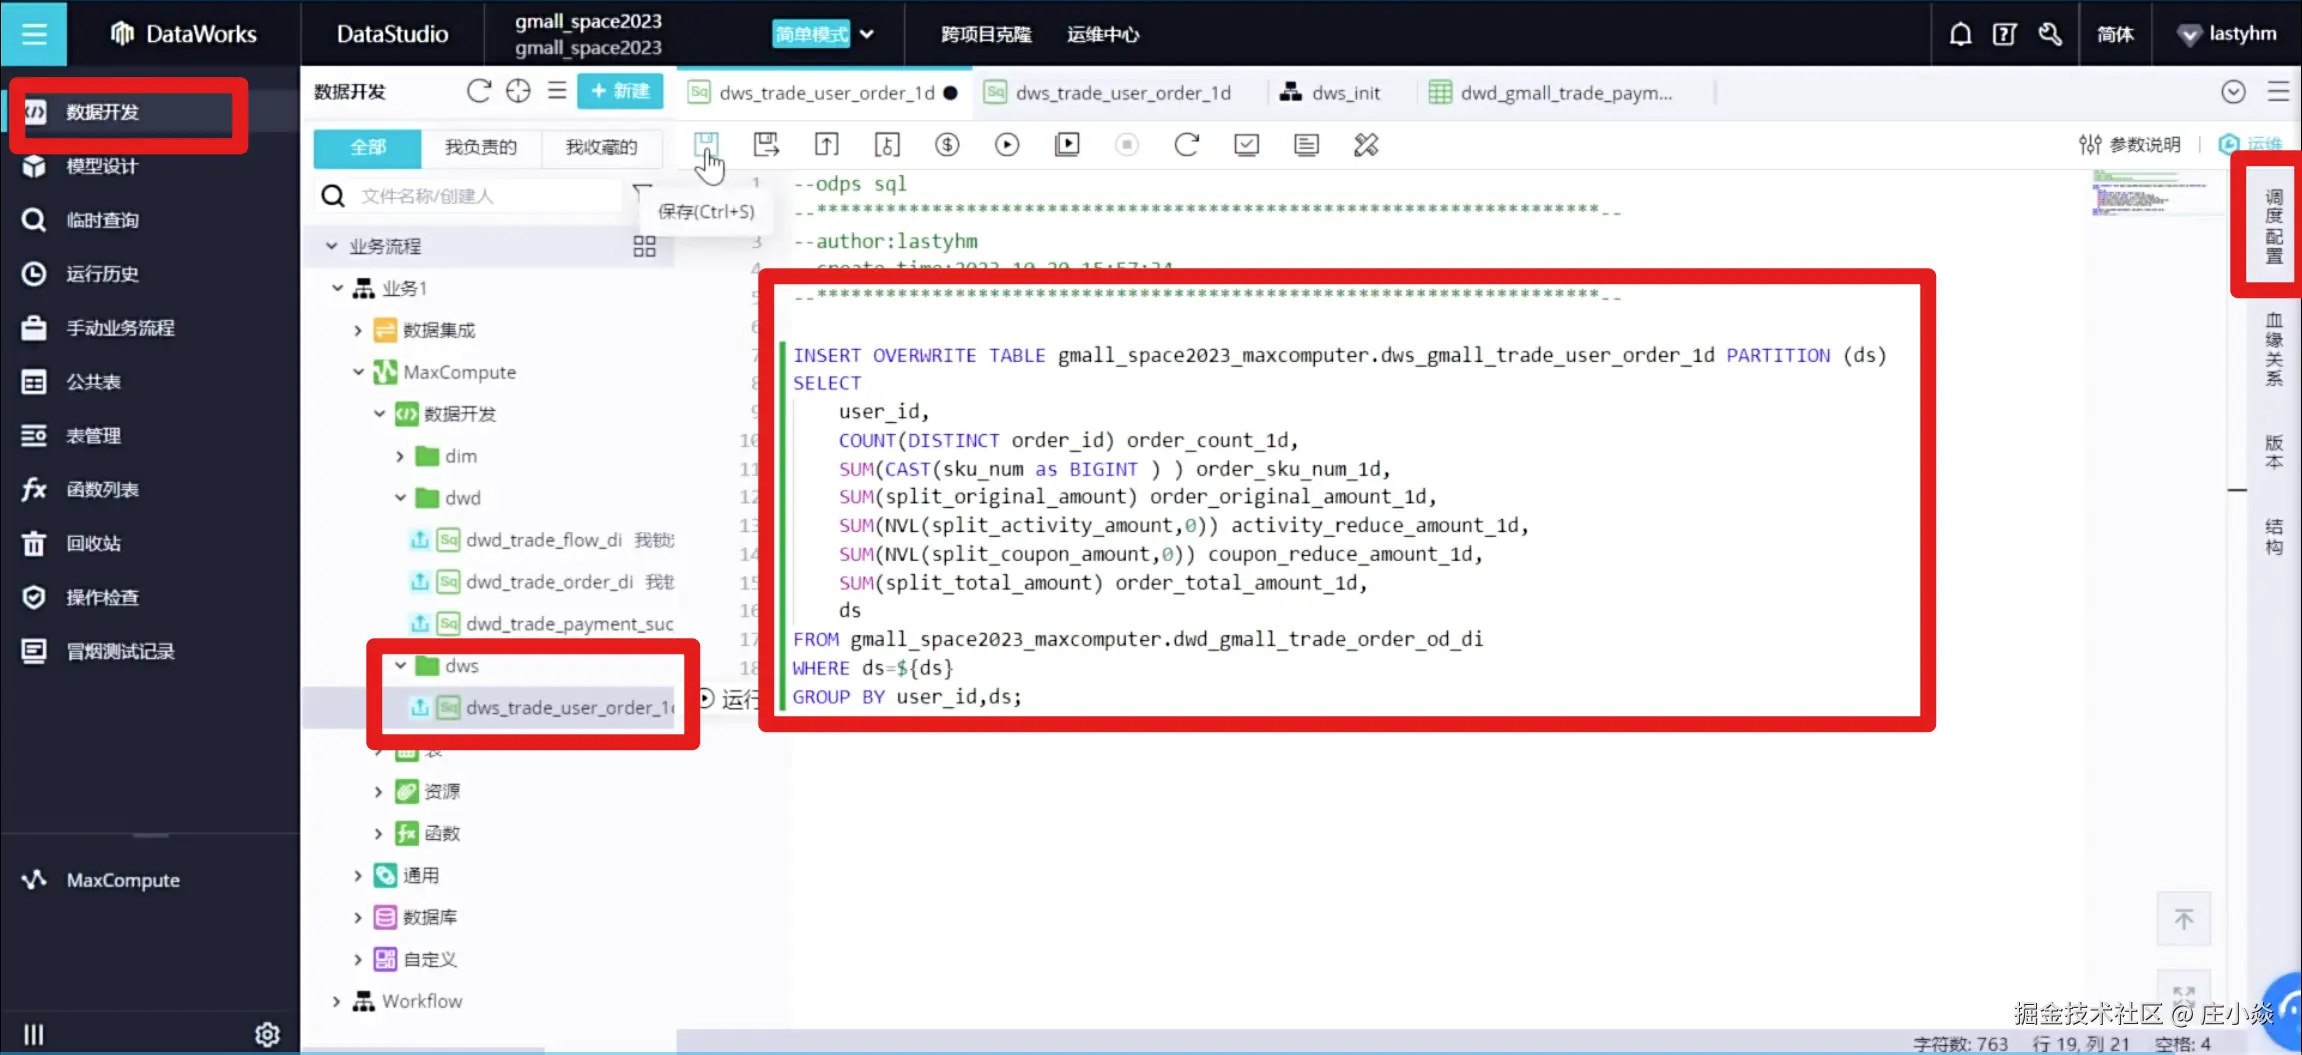This screenshot has height=1055, width=2302.
Task: Click the code minimap thumbnail
Action: click(x=2152, y=193)
